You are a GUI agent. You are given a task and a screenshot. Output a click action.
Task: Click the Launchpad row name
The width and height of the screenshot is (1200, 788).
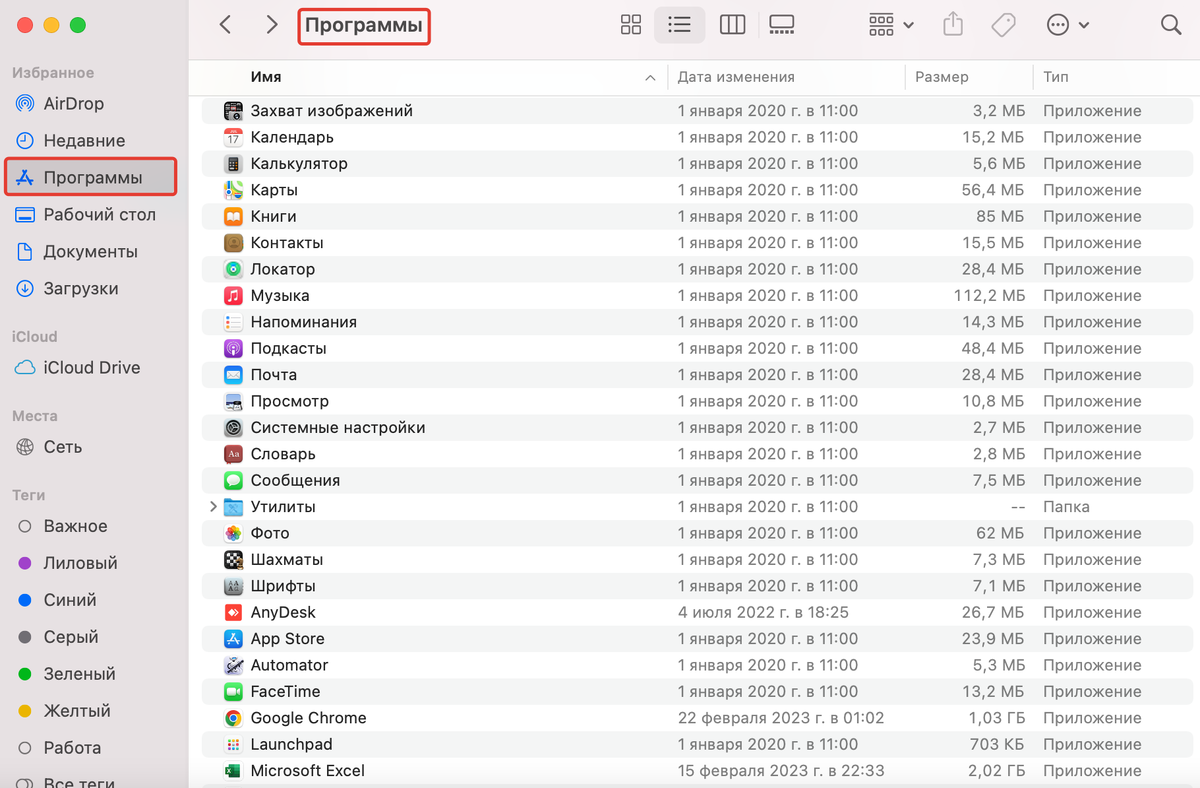291,745
